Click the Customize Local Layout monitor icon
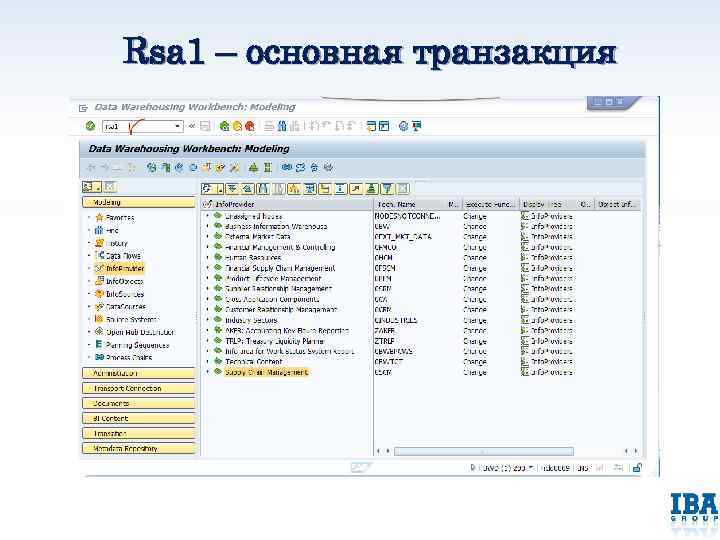The height and width of the screenshot is (540, 720). click(x=416, y=126)
